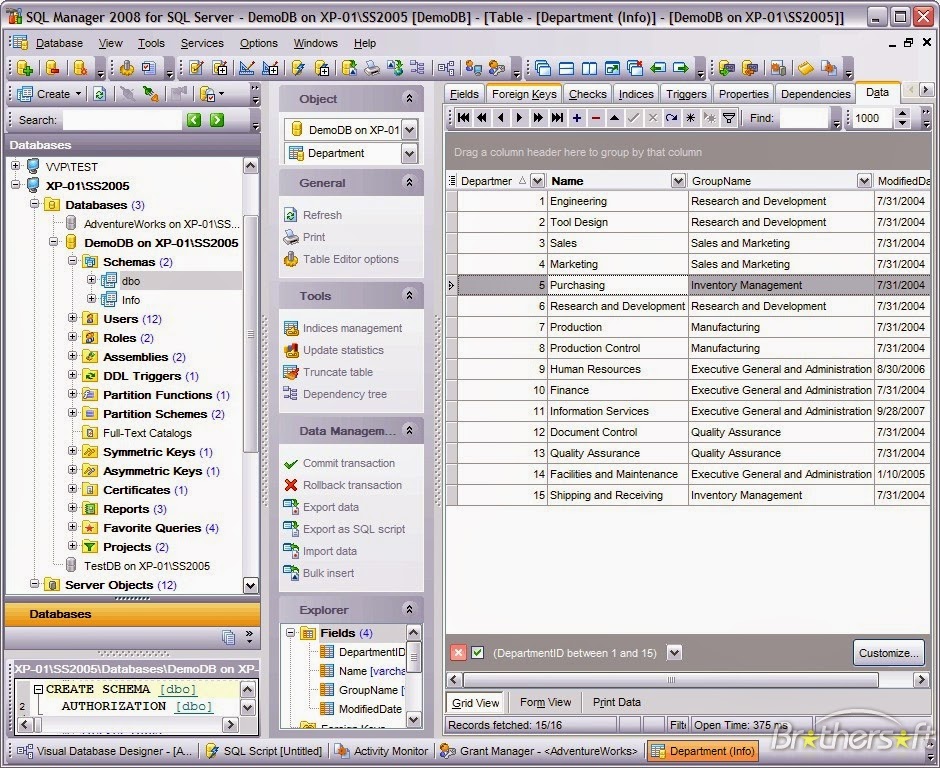Switch to the Dependencies tab
Image resolution: width=940 pixels, height=768 pixels.
pyautogui.click(x=815, y=94)
